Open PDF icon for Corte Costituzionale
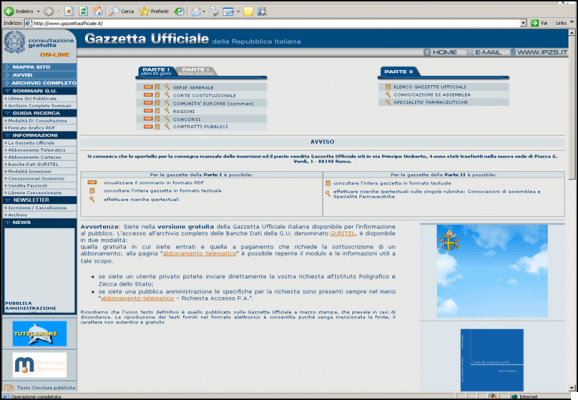The image size is (578, 400). [148, 95]
